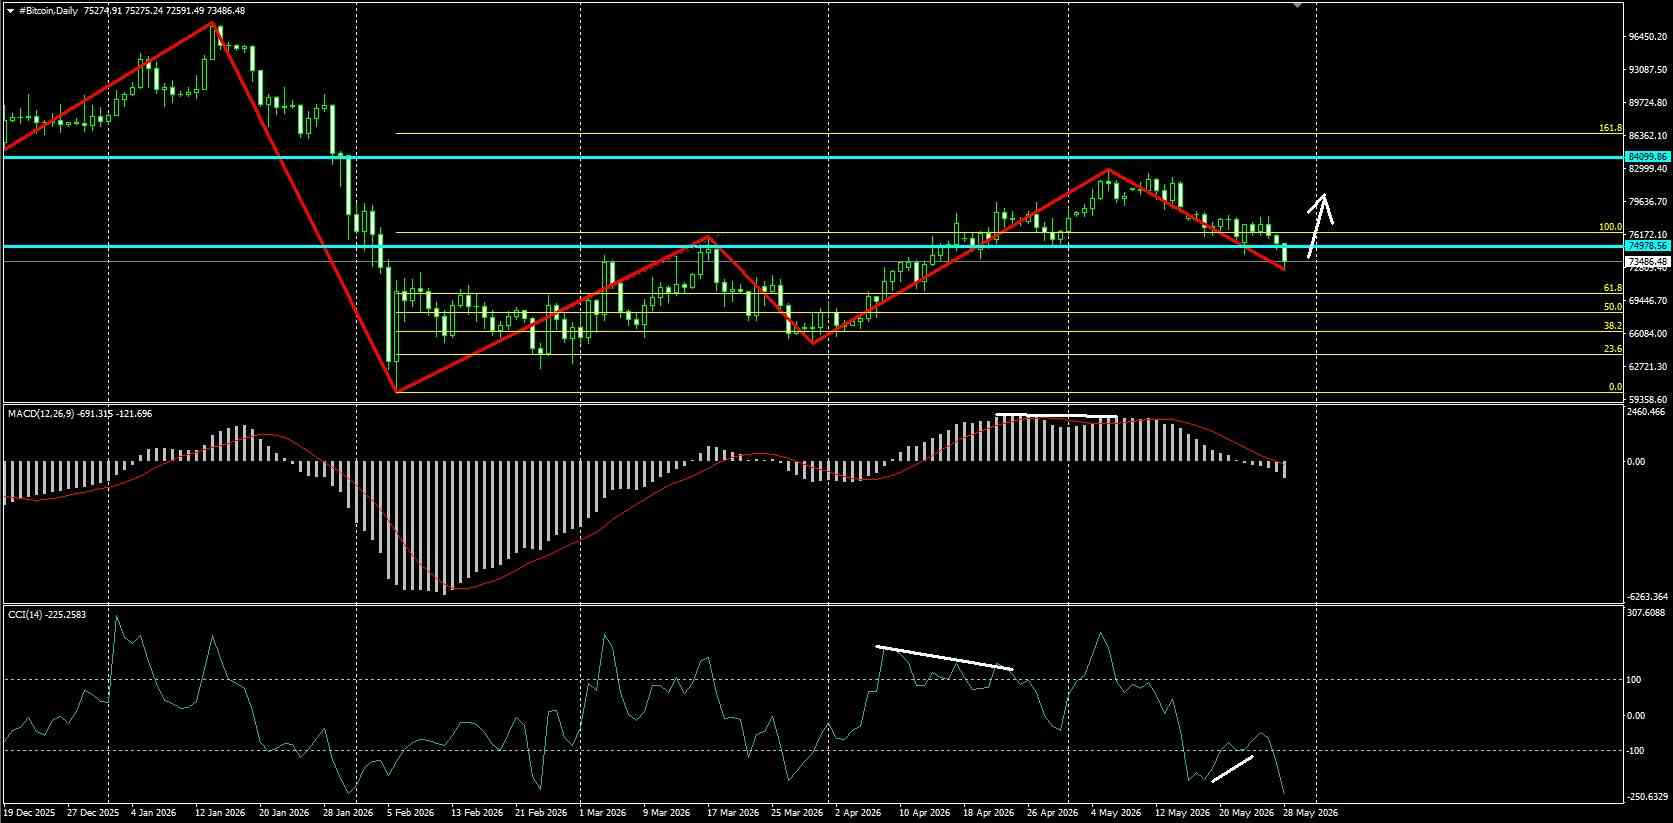The image size is (1673, 823).
Task: Click the Fibonacci 0.0 level label
Action: (1615, 387)
